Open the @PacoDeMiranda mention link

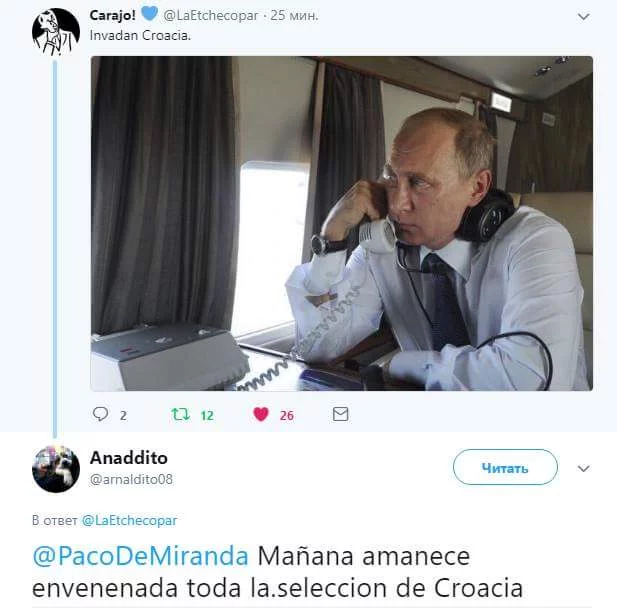click(x=140, y=556)
